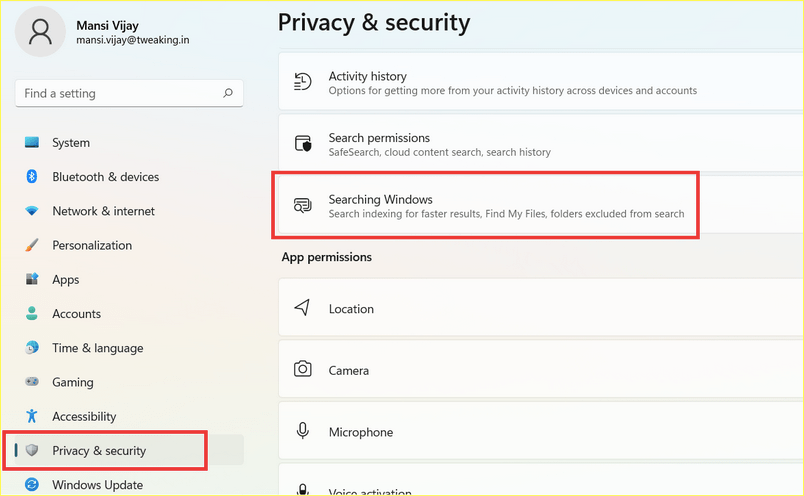Screen dimensions: 804x496
Task: Open Time & language settings
Action: 129,348
